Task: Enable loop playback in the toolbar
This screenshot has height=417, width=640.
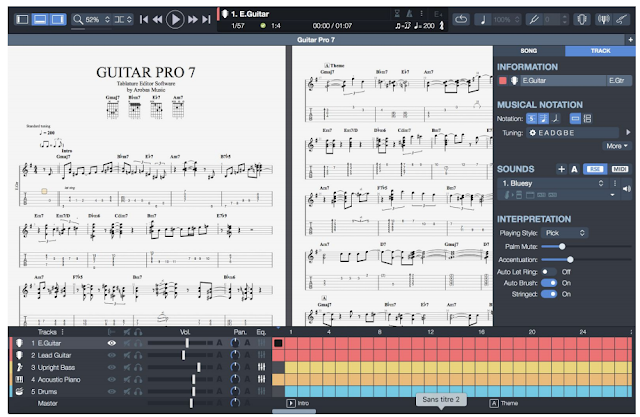Action: (x=461, y=19)
